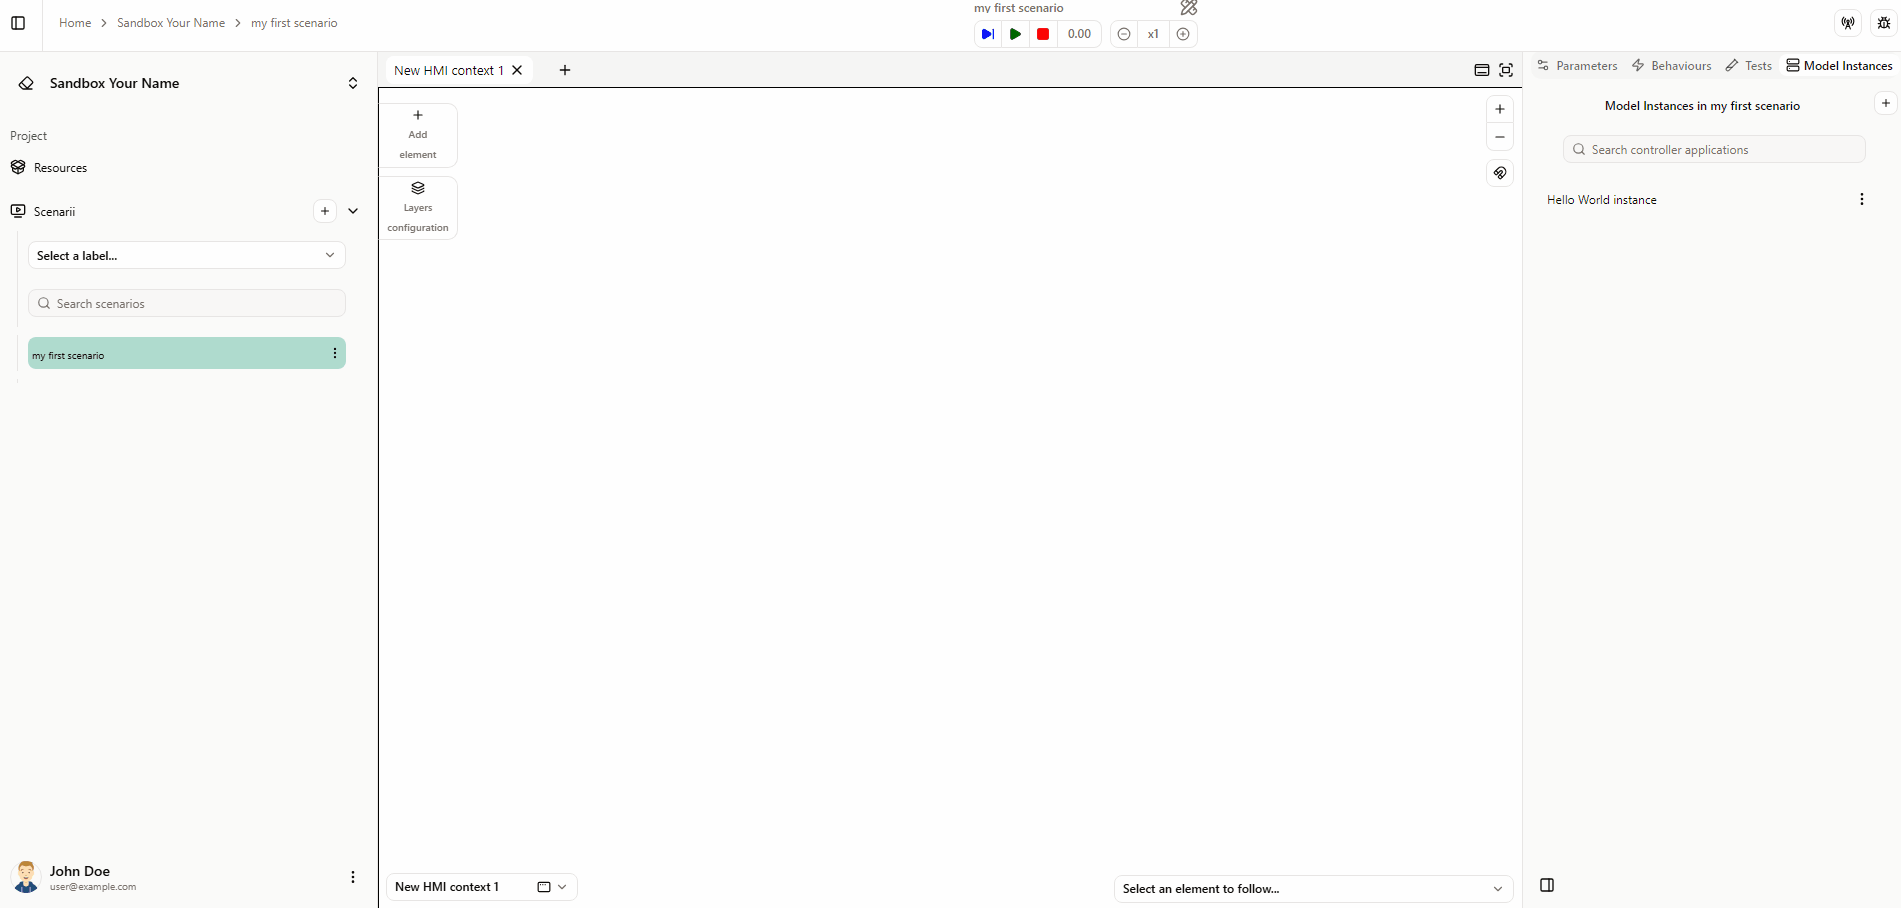Click the Search controller applications field
This screenshot has width=1901, height=908.
pos(1714,150)
